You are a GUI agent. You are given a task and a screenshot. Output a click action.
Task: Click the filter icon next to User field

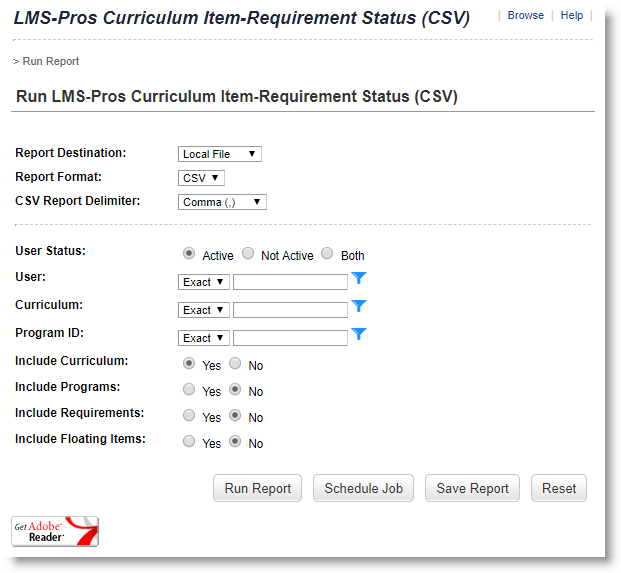tap(360, 279)
